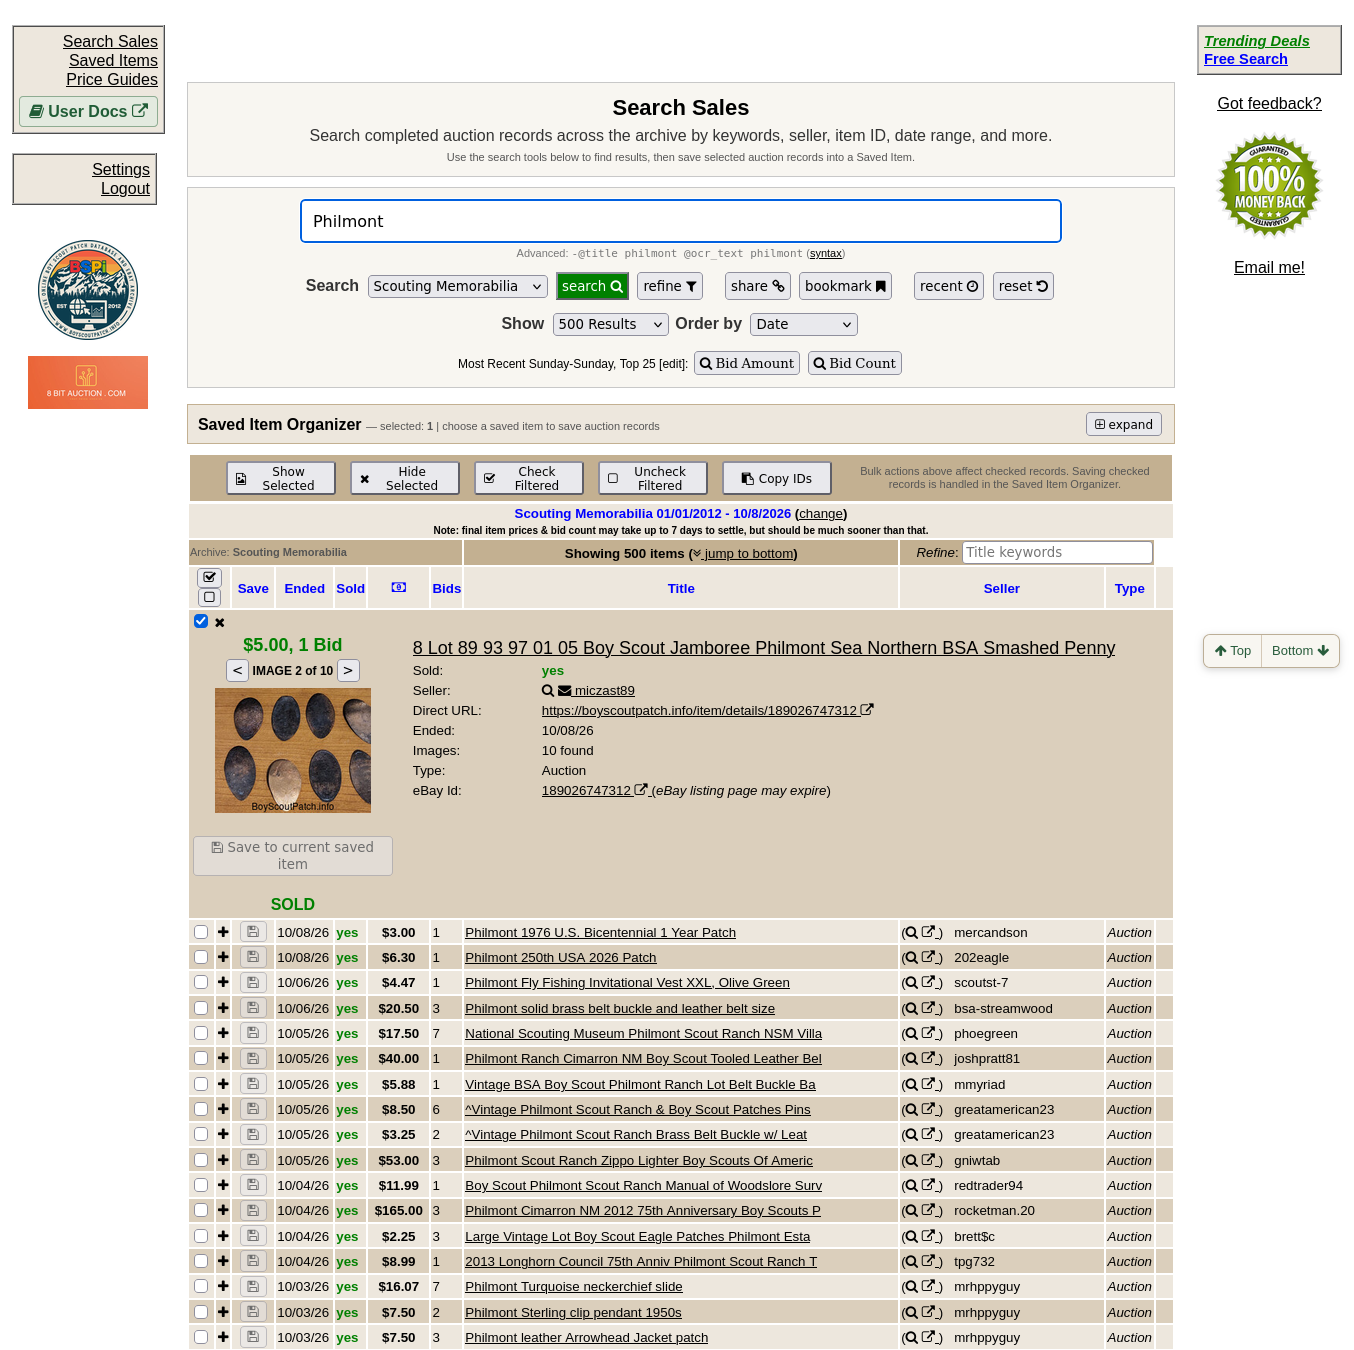Click the Title keywords refine field
This screenshot has width=1354, height=1350.
pos(1057,552)
